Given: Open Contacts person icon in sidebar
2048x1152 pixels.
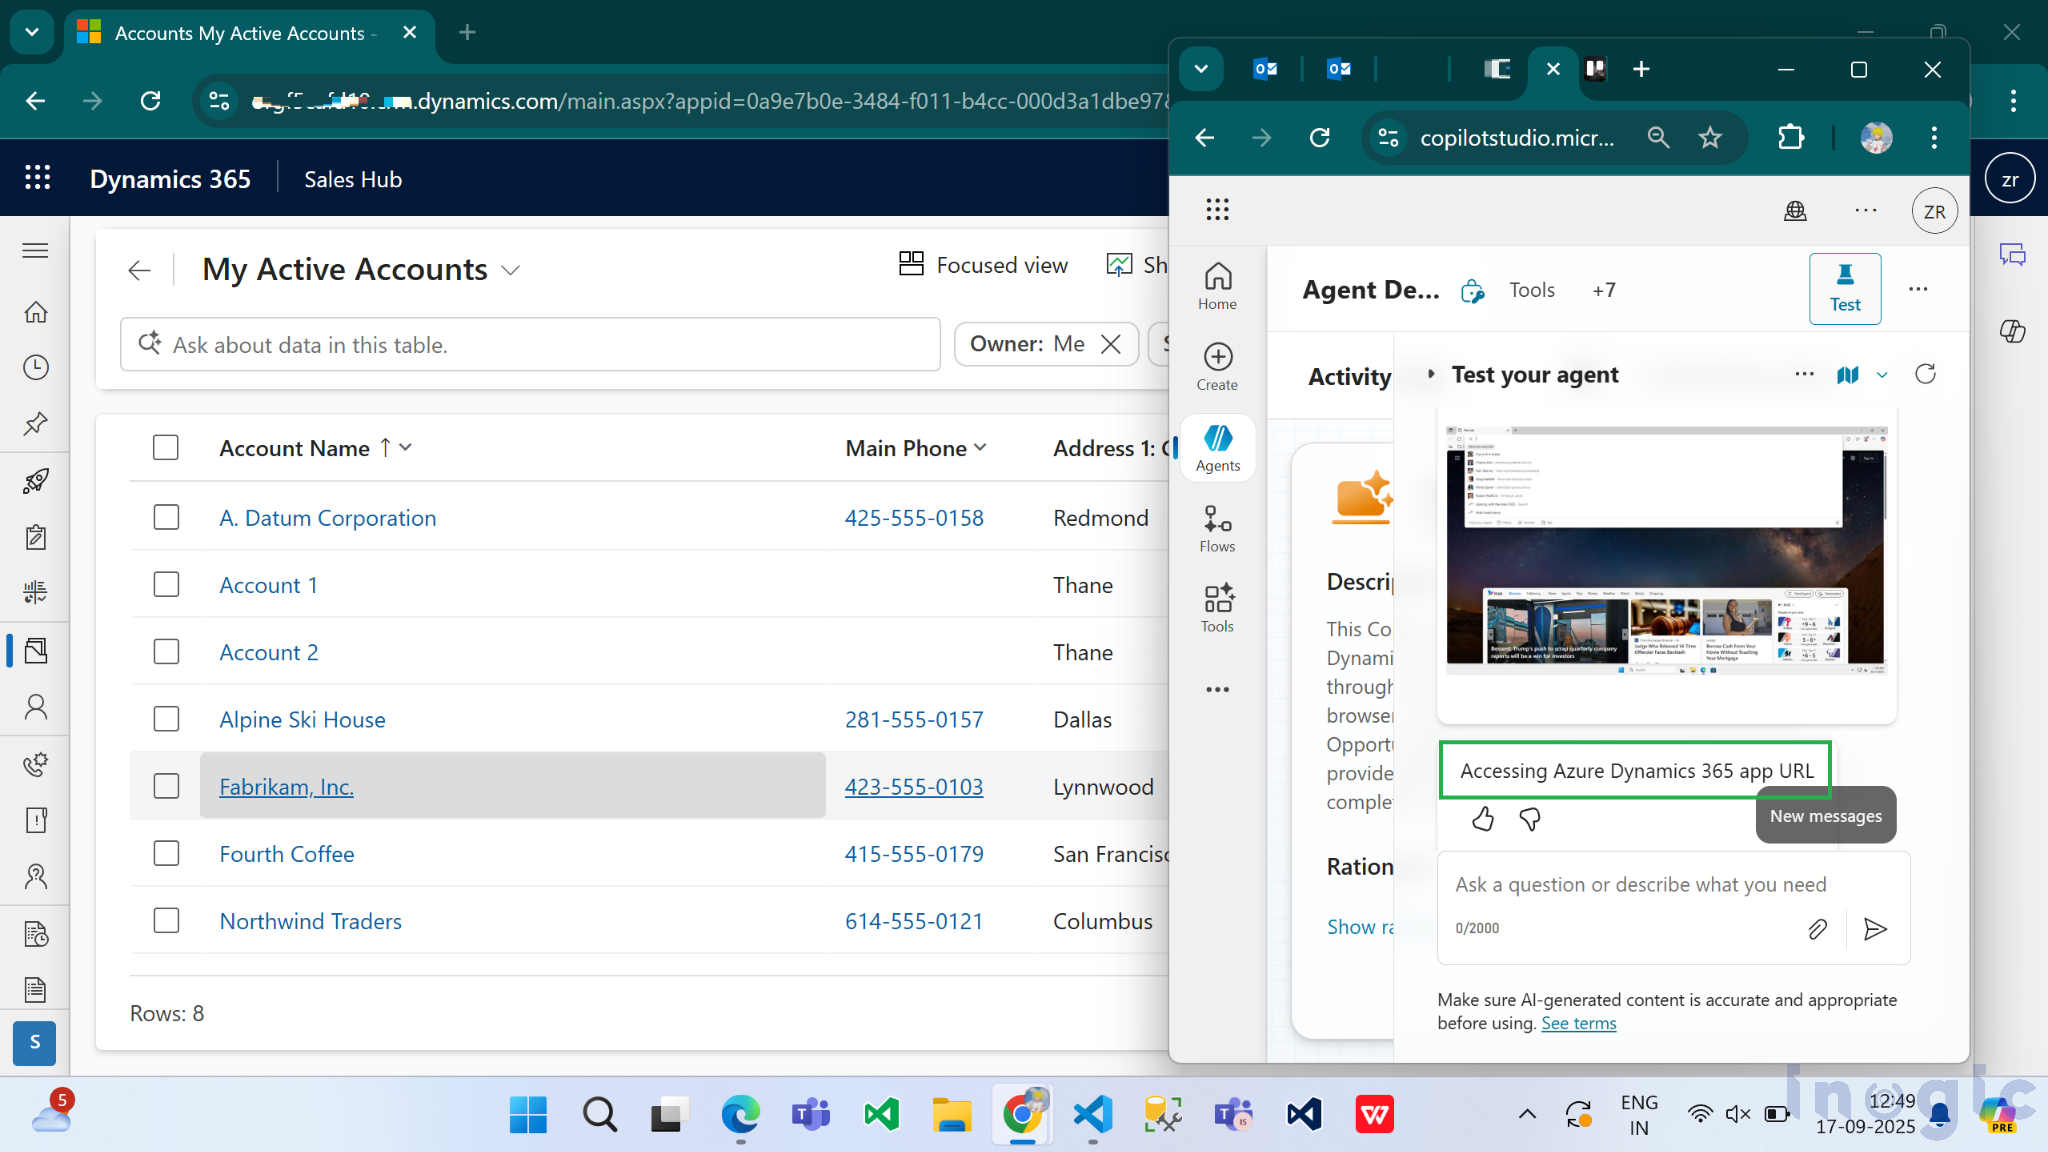Looking at the screenshot, I should (x=35, y=707).
